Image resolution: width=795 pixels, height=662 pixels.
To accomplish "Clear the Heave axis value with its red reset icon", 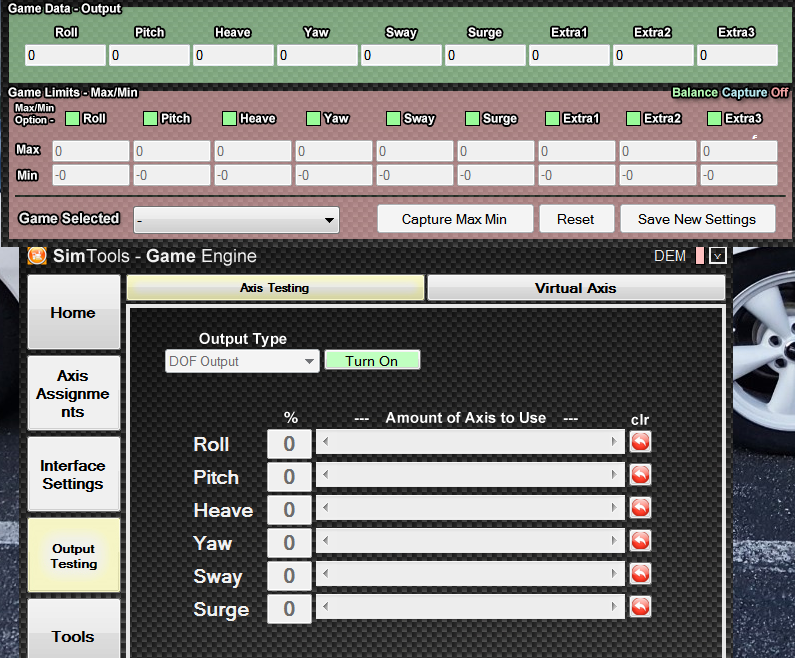I will click(640, 508).
